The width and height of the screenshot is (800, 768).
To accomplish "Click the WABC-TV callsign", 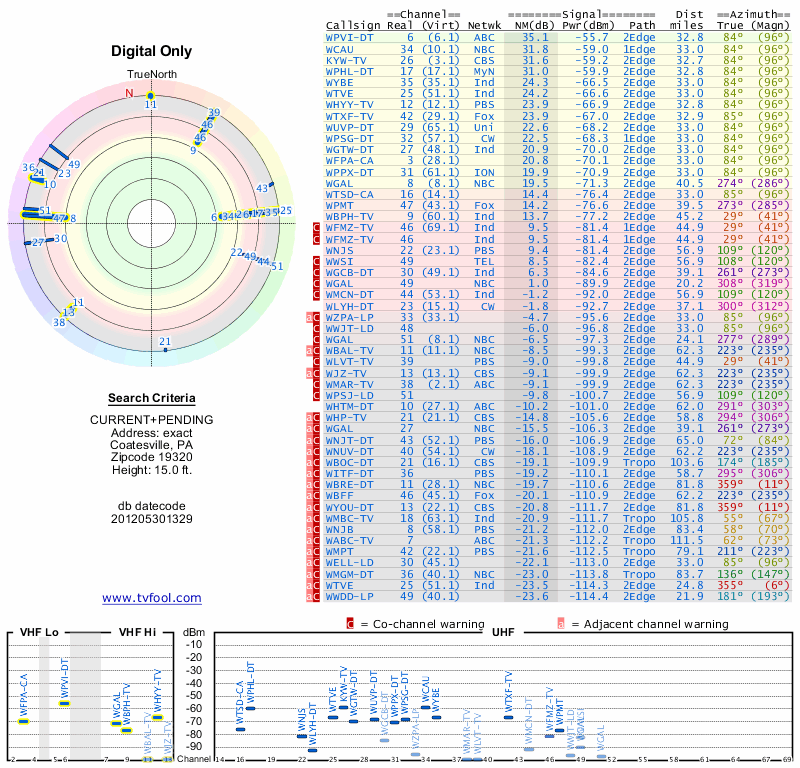I will pos(349,540).
